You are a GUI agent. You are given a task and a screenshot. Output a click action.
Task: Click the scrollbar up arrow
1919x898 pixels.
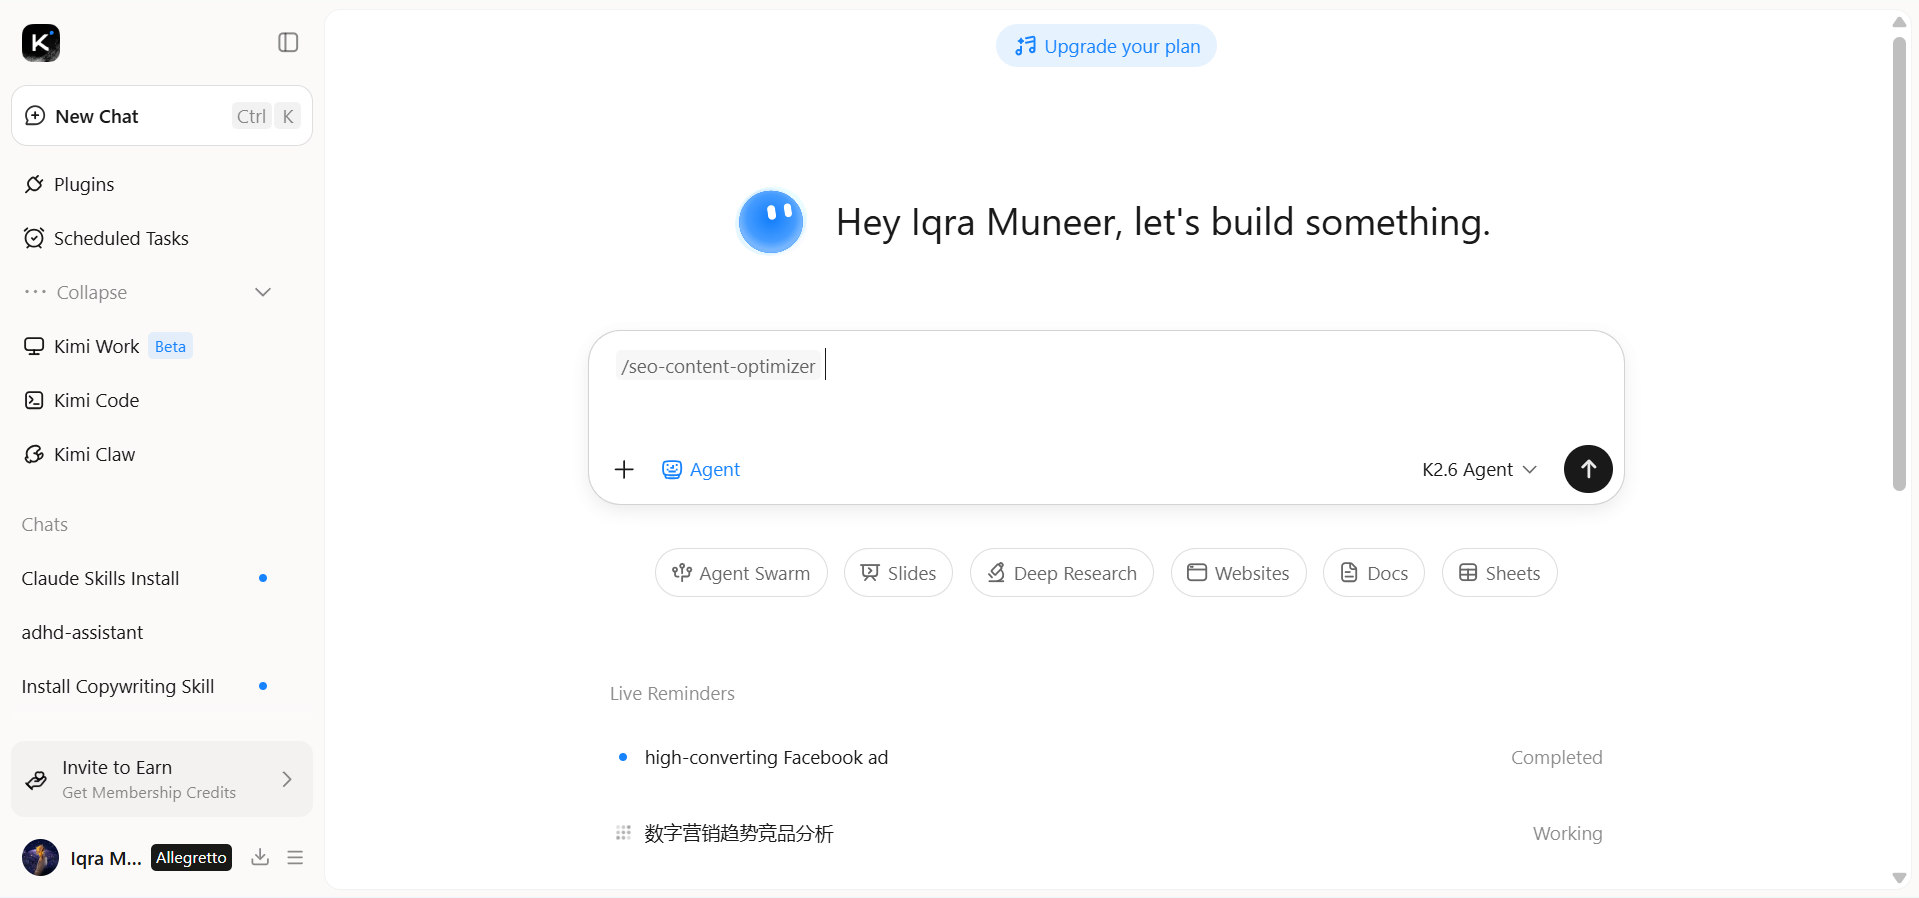pyautogui.click(x=1899, y=22)
